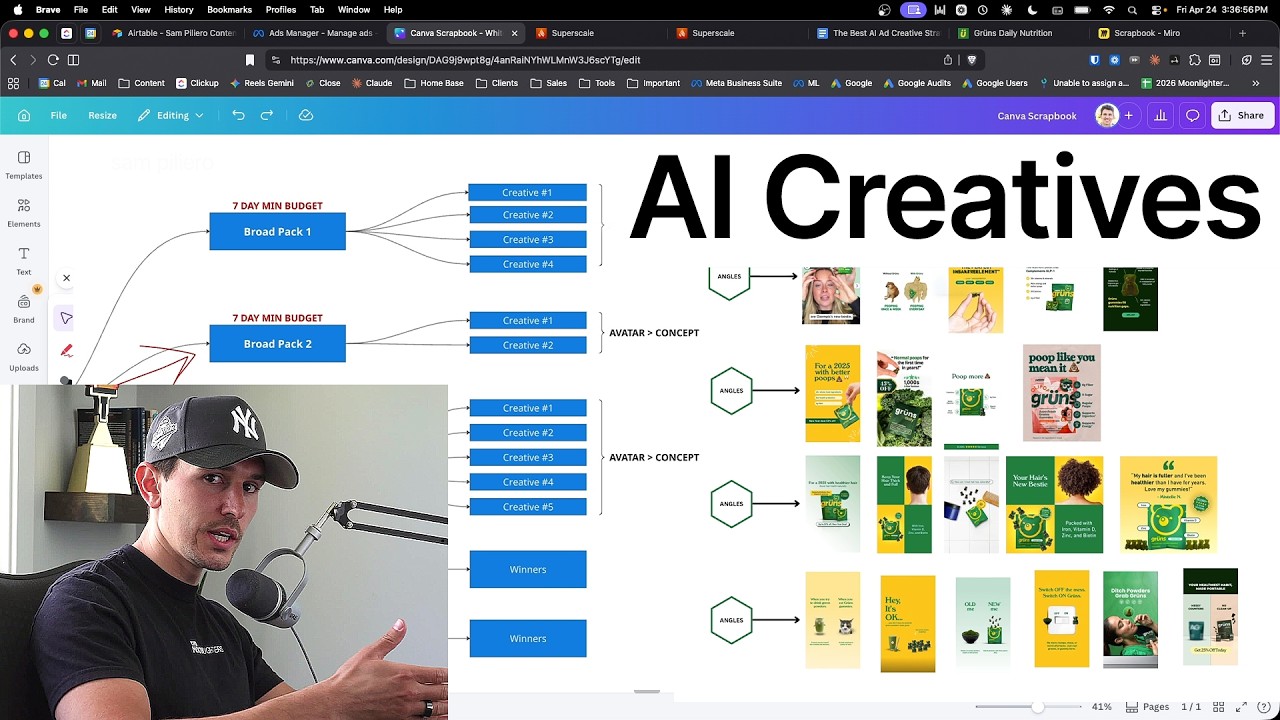This screenshot has width=1280, height=720.
Task: Open the History menu in the menu bar
Action: [x=179, y=10]
